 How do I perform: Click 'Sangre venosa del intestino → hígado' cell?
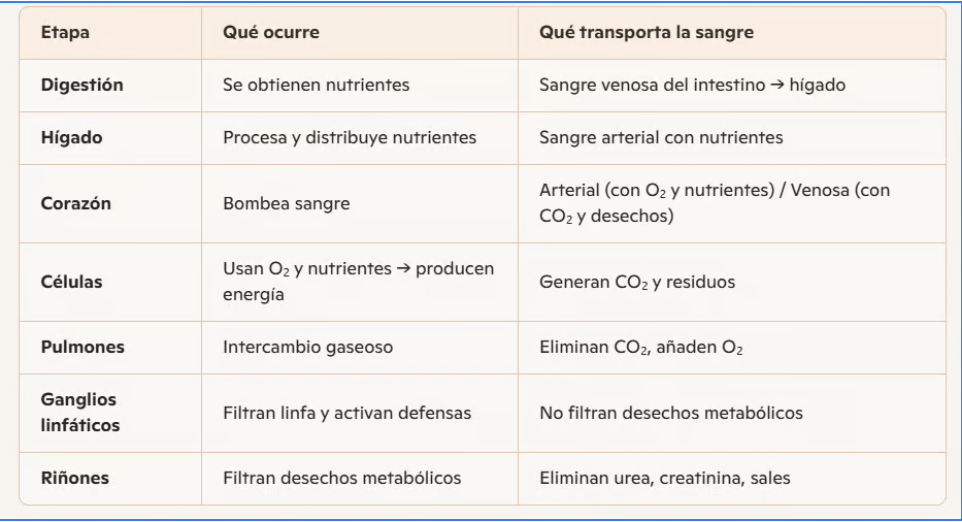point(693,85)
